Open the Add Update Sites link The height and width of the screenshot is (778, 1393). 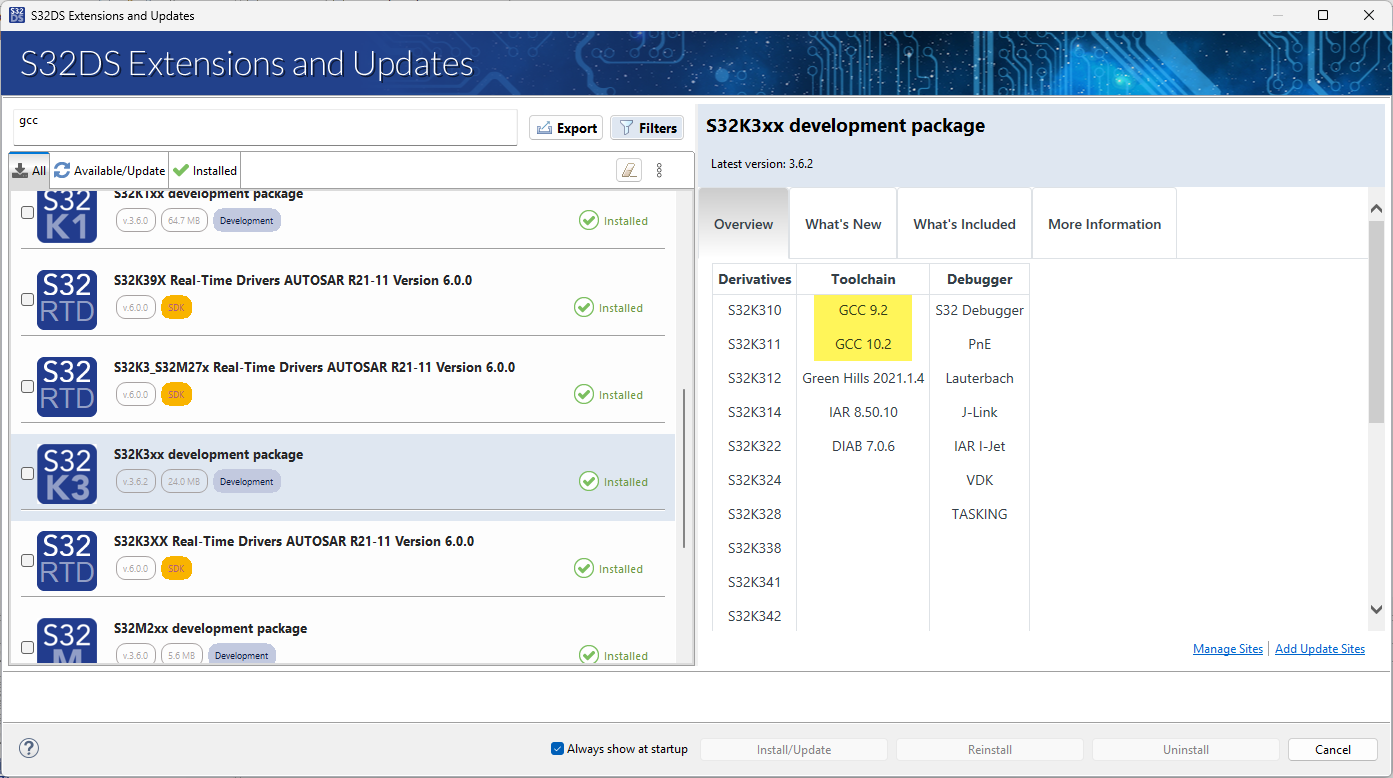click(1320, 649)
